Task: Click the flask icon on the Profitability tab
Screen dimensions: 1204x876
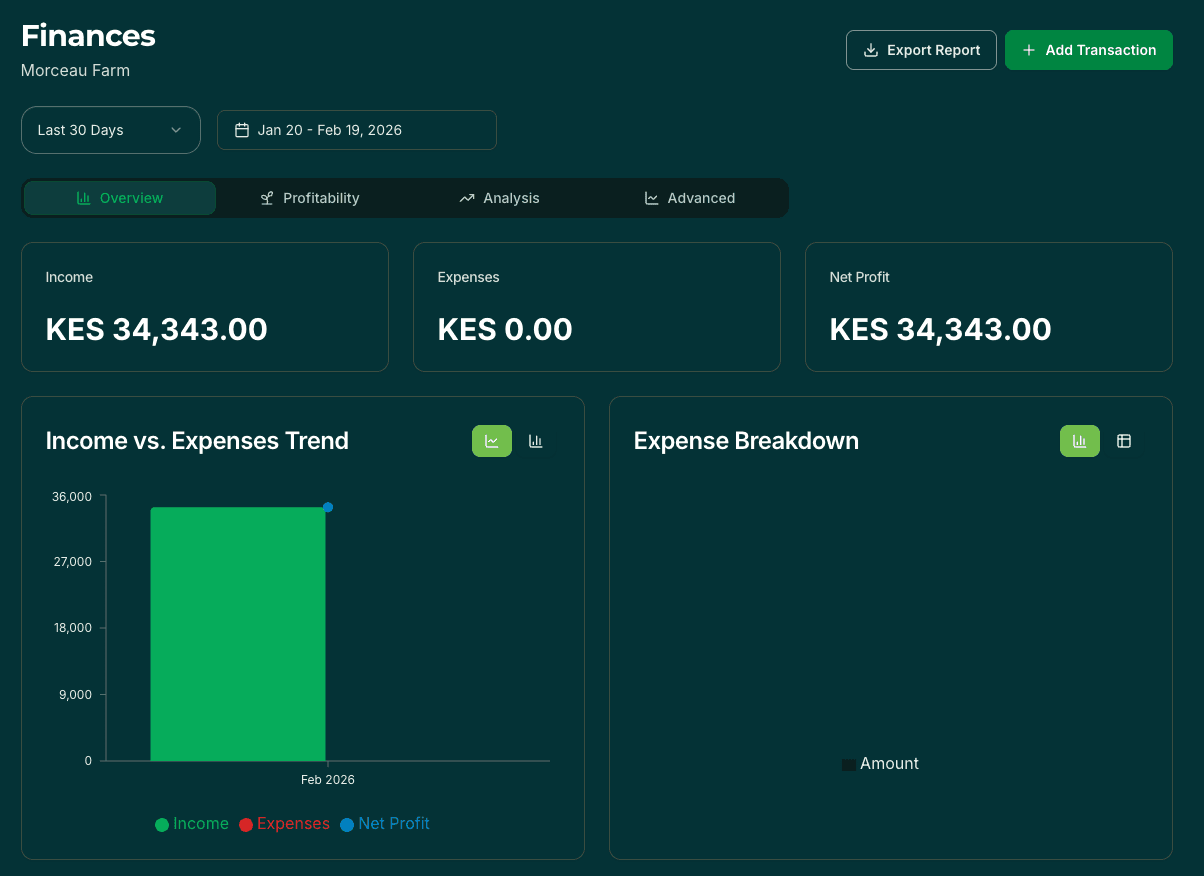Action: coord(266,198)
